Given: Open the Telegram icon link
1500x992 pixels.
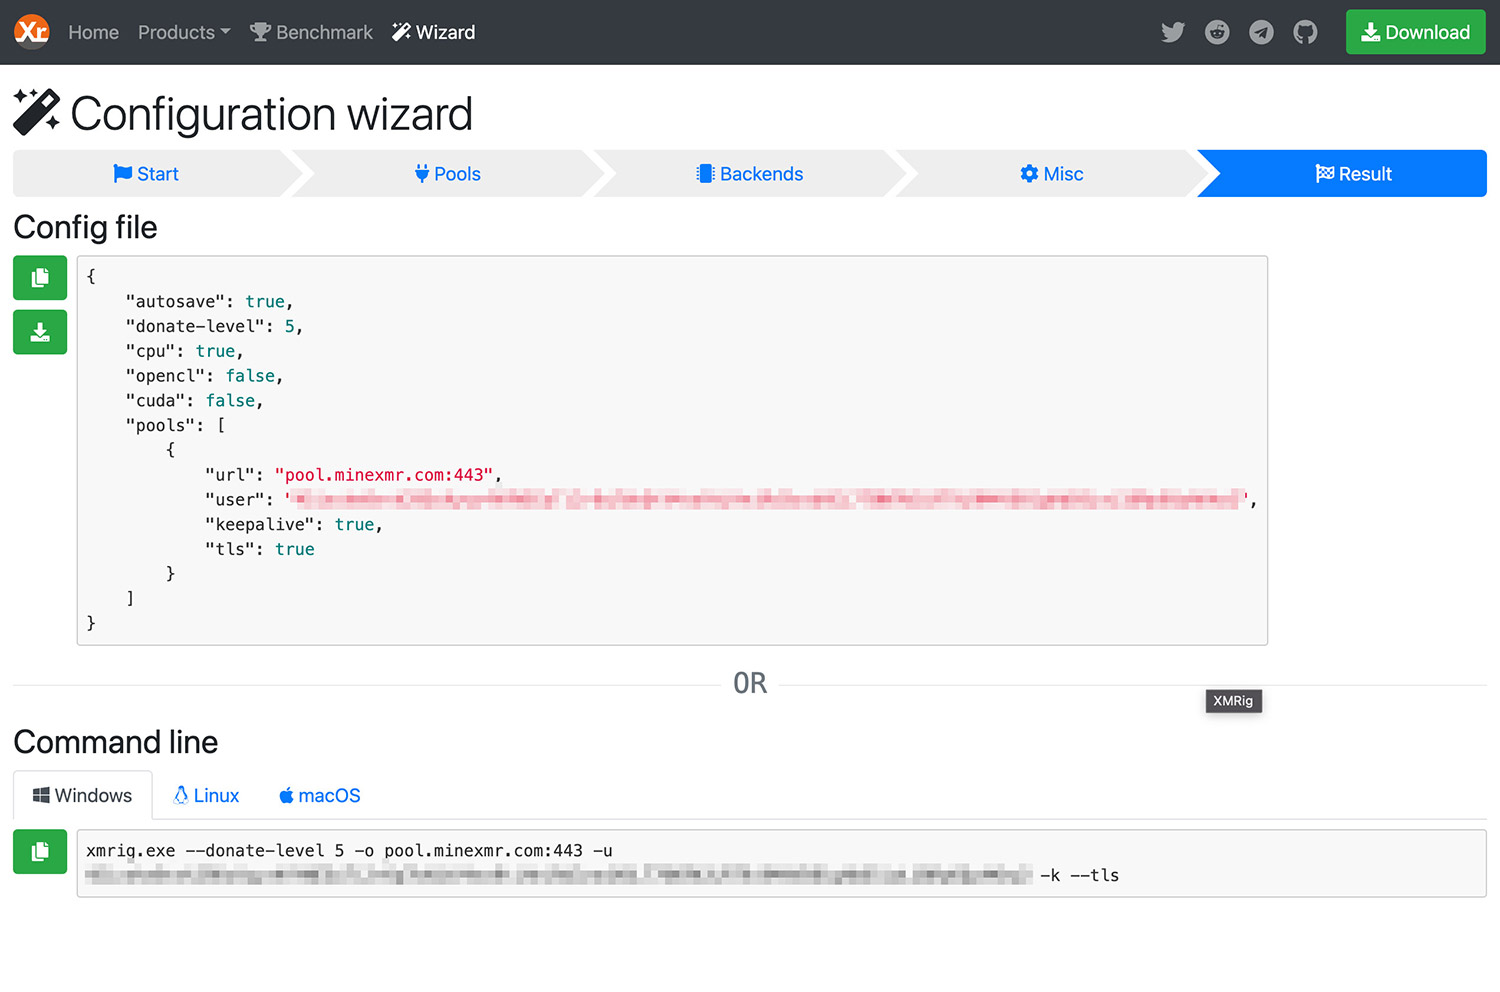Looking at the screenshot, I should point(1261,32).
